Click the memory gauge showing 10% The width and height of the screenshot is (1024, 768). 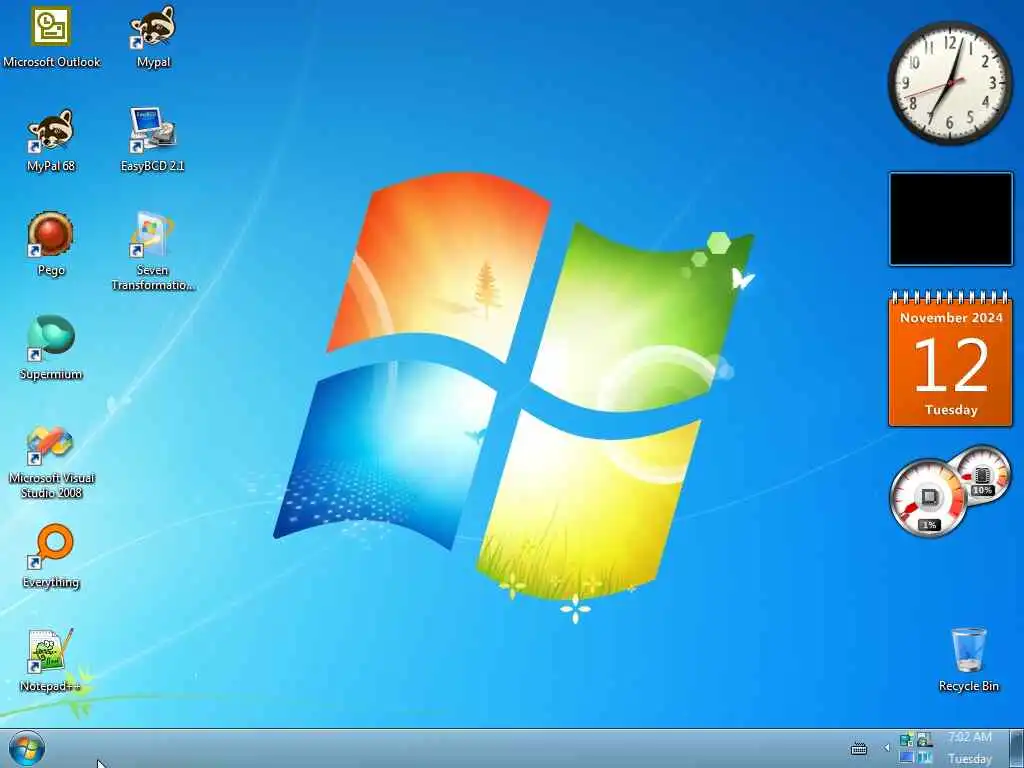point(982,475)
